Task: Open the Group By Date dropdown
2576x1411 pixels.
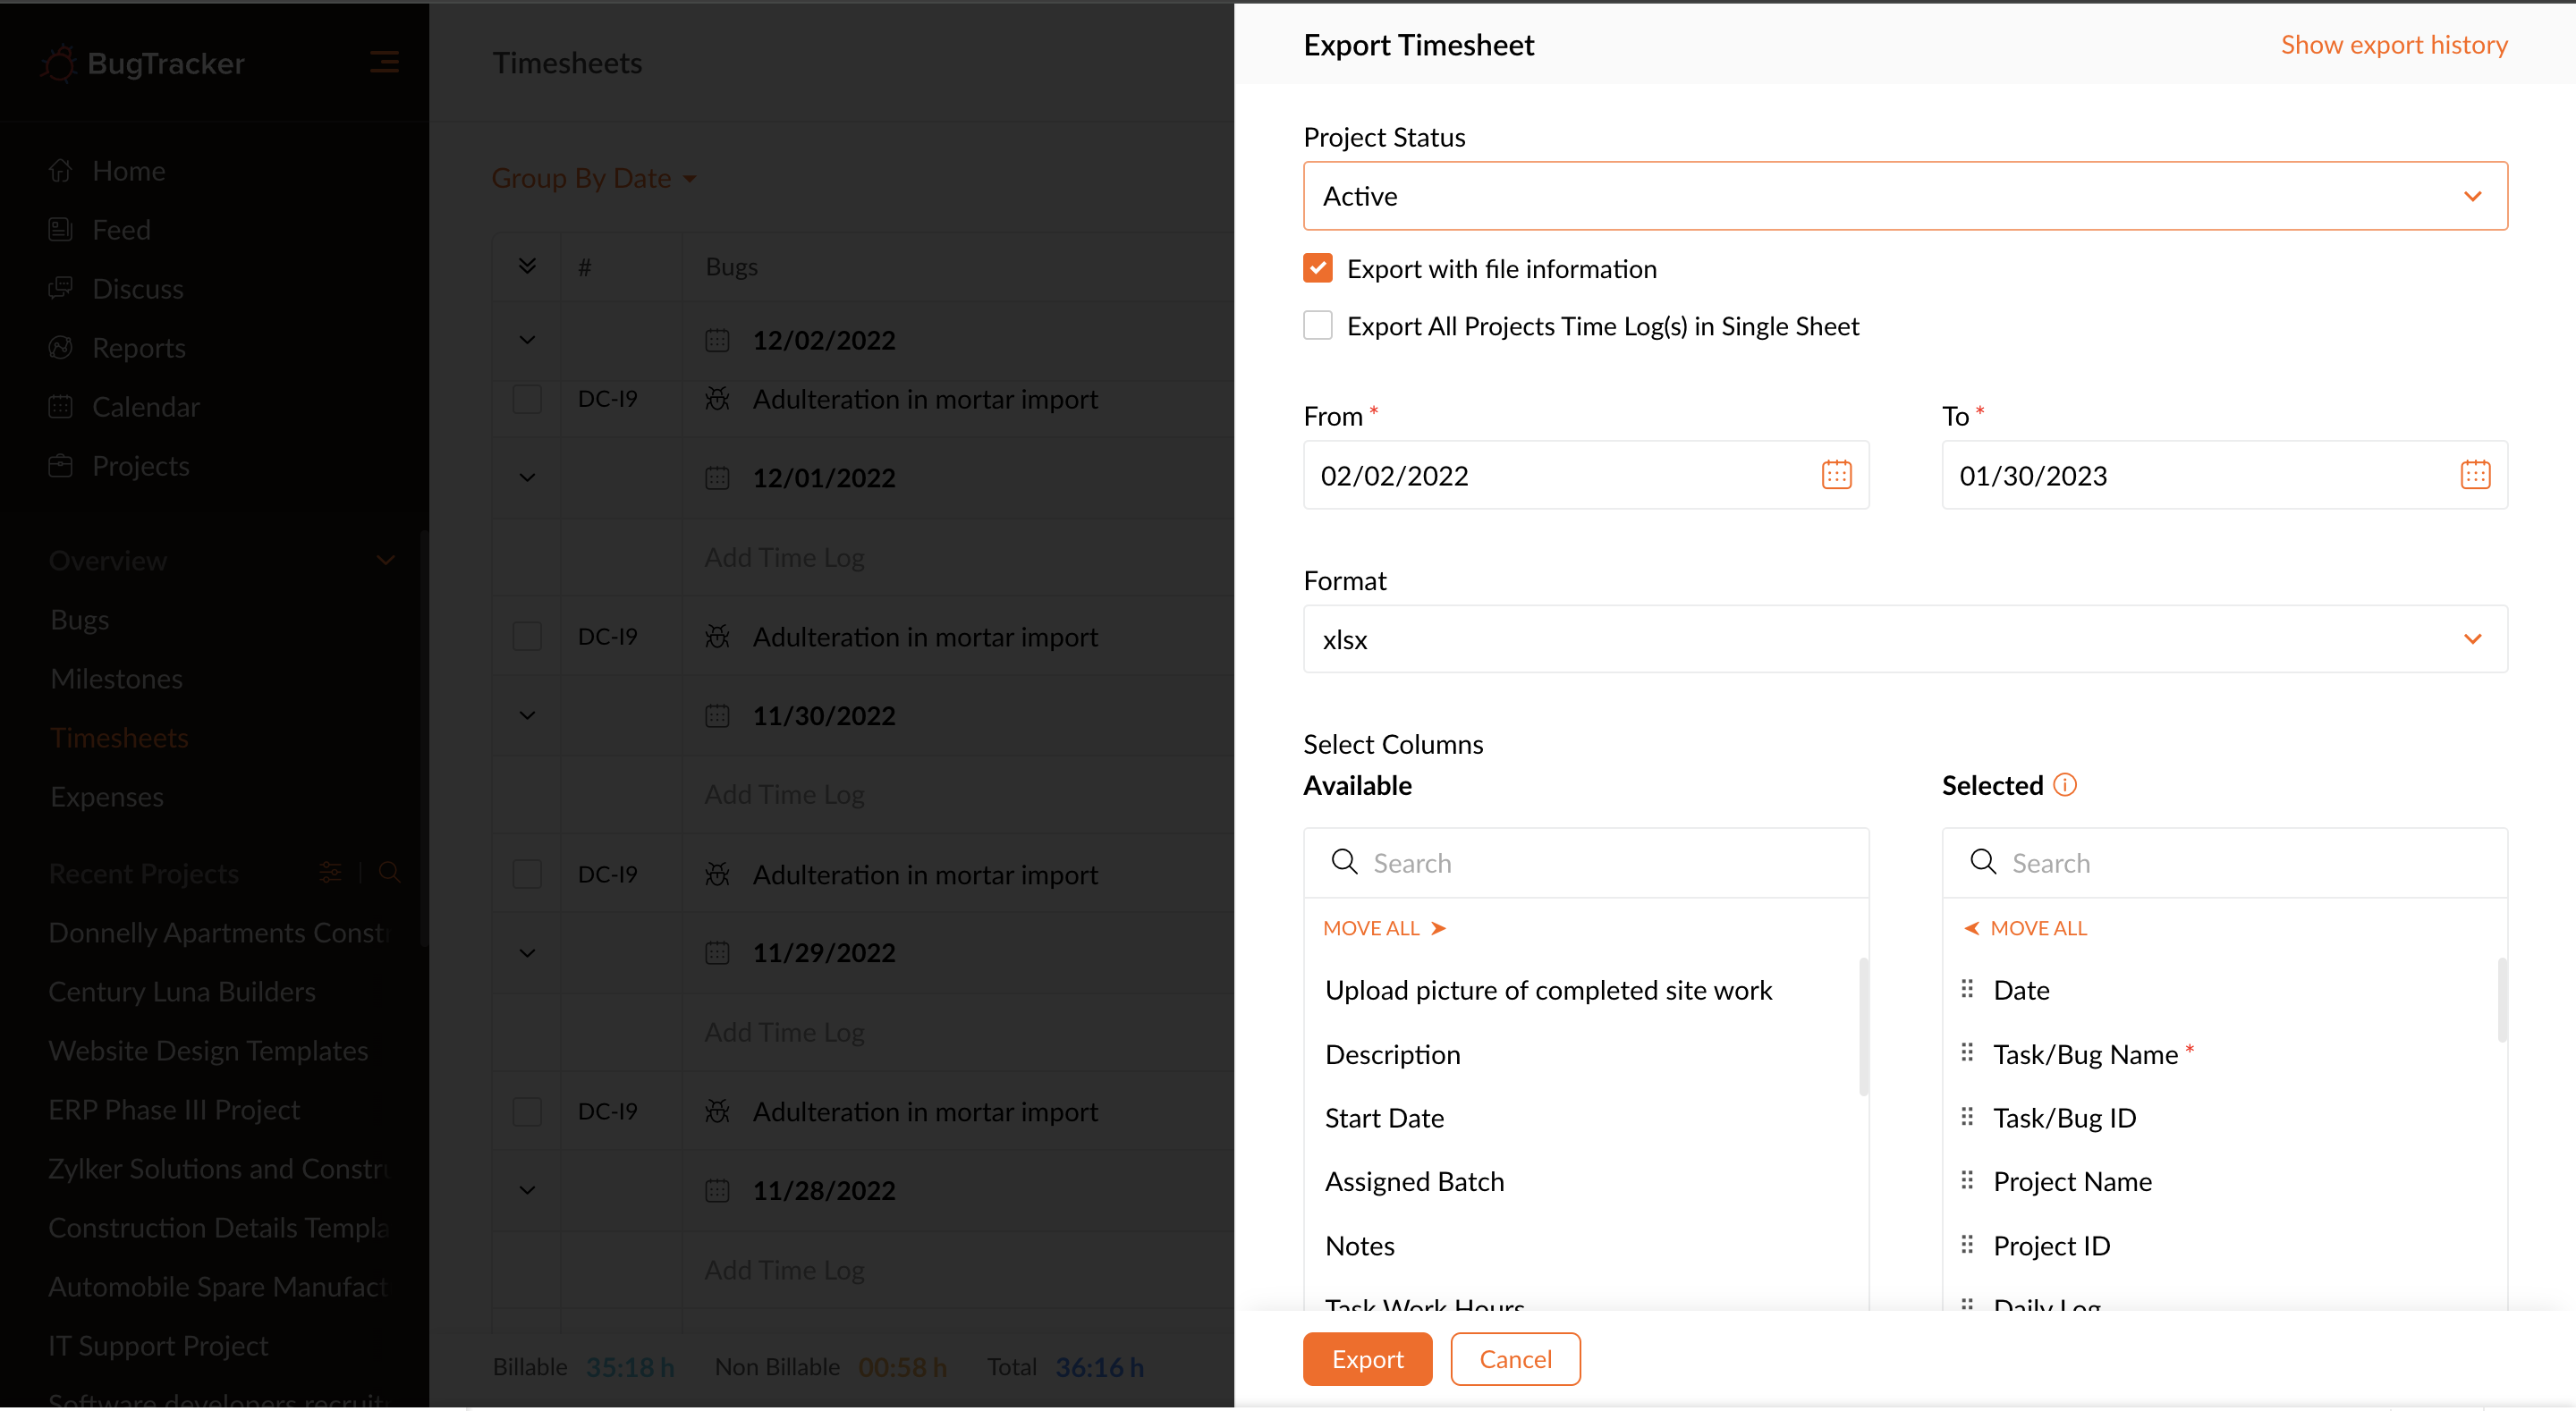Action: (x=594, y=178)
